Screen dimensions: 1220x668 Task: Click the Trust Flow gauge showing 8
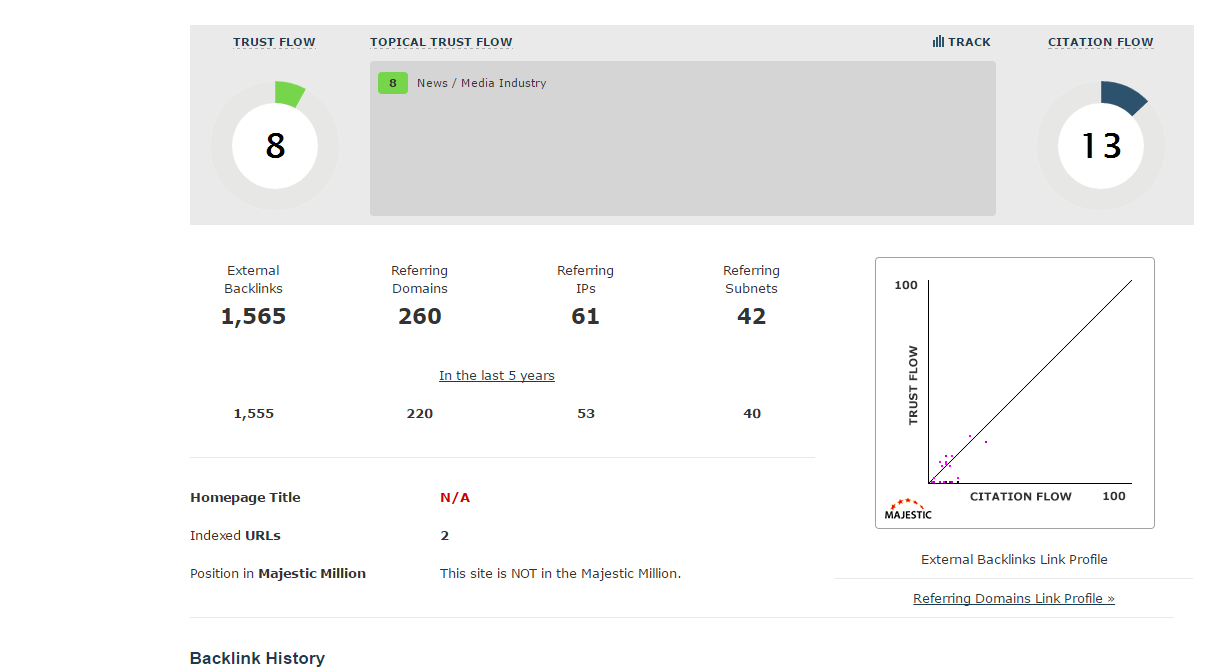point(275,146)
